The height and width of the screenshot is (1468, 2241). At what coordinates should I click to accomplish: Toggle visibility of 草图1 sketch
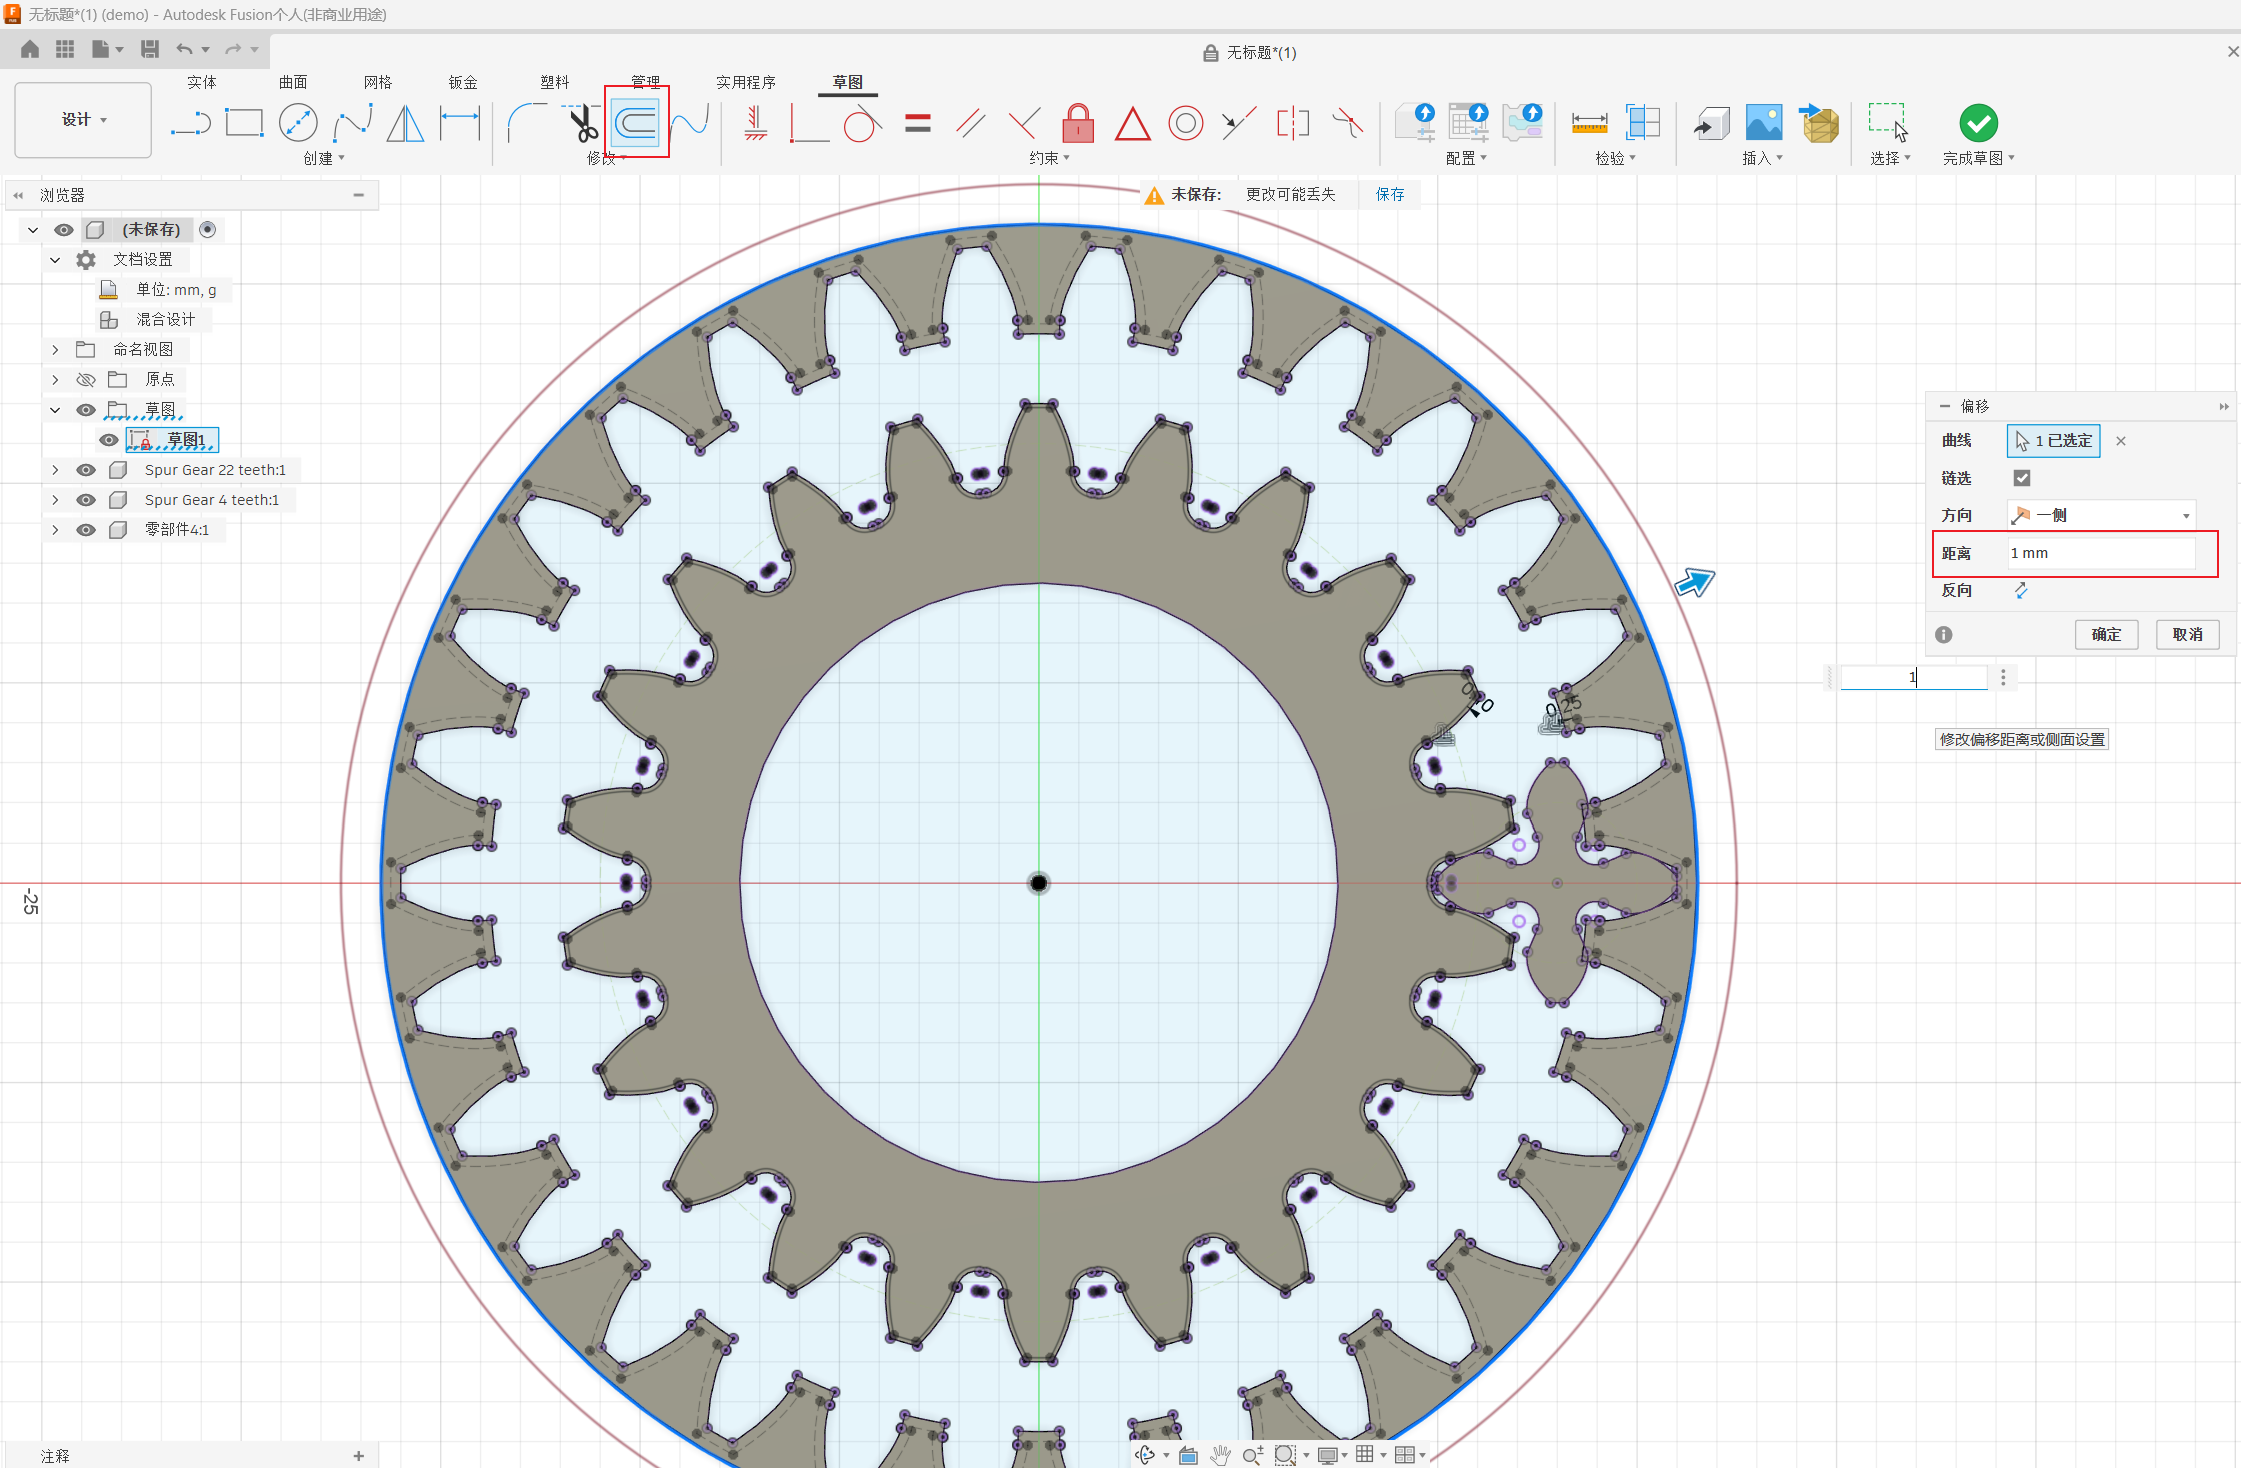[108, 440]
